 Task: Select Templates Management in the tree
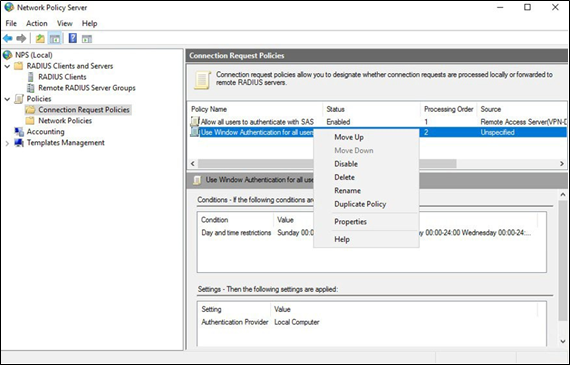point(65,143)
